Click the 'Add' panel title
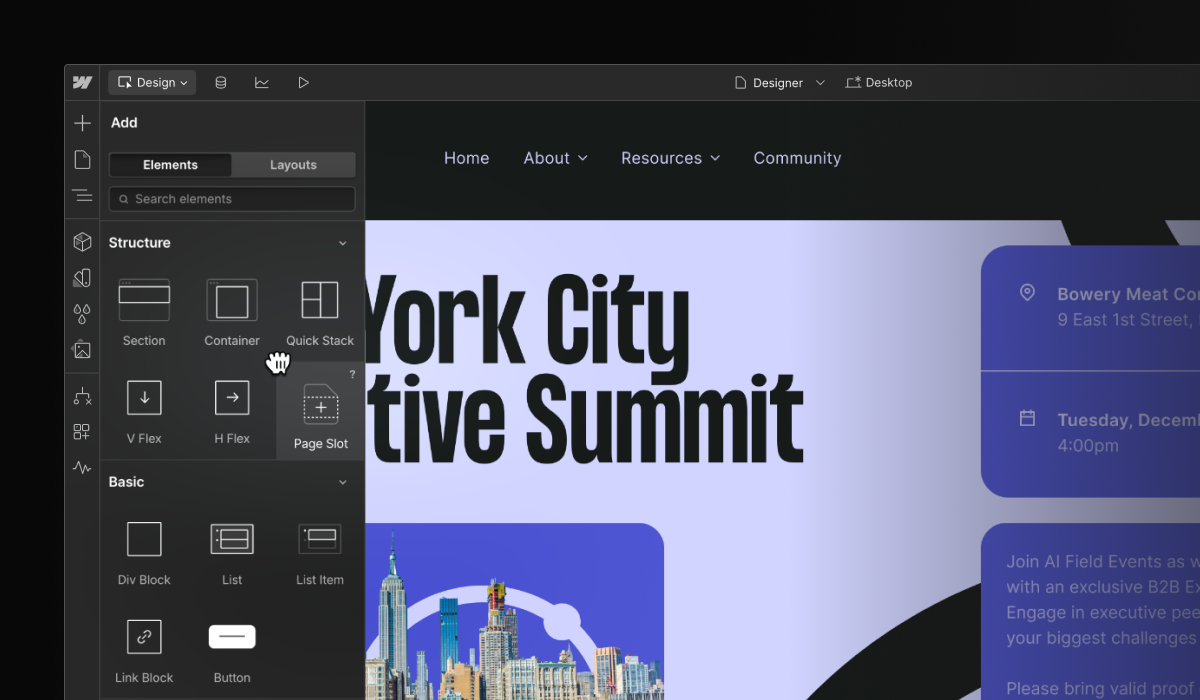 point(124,123)
